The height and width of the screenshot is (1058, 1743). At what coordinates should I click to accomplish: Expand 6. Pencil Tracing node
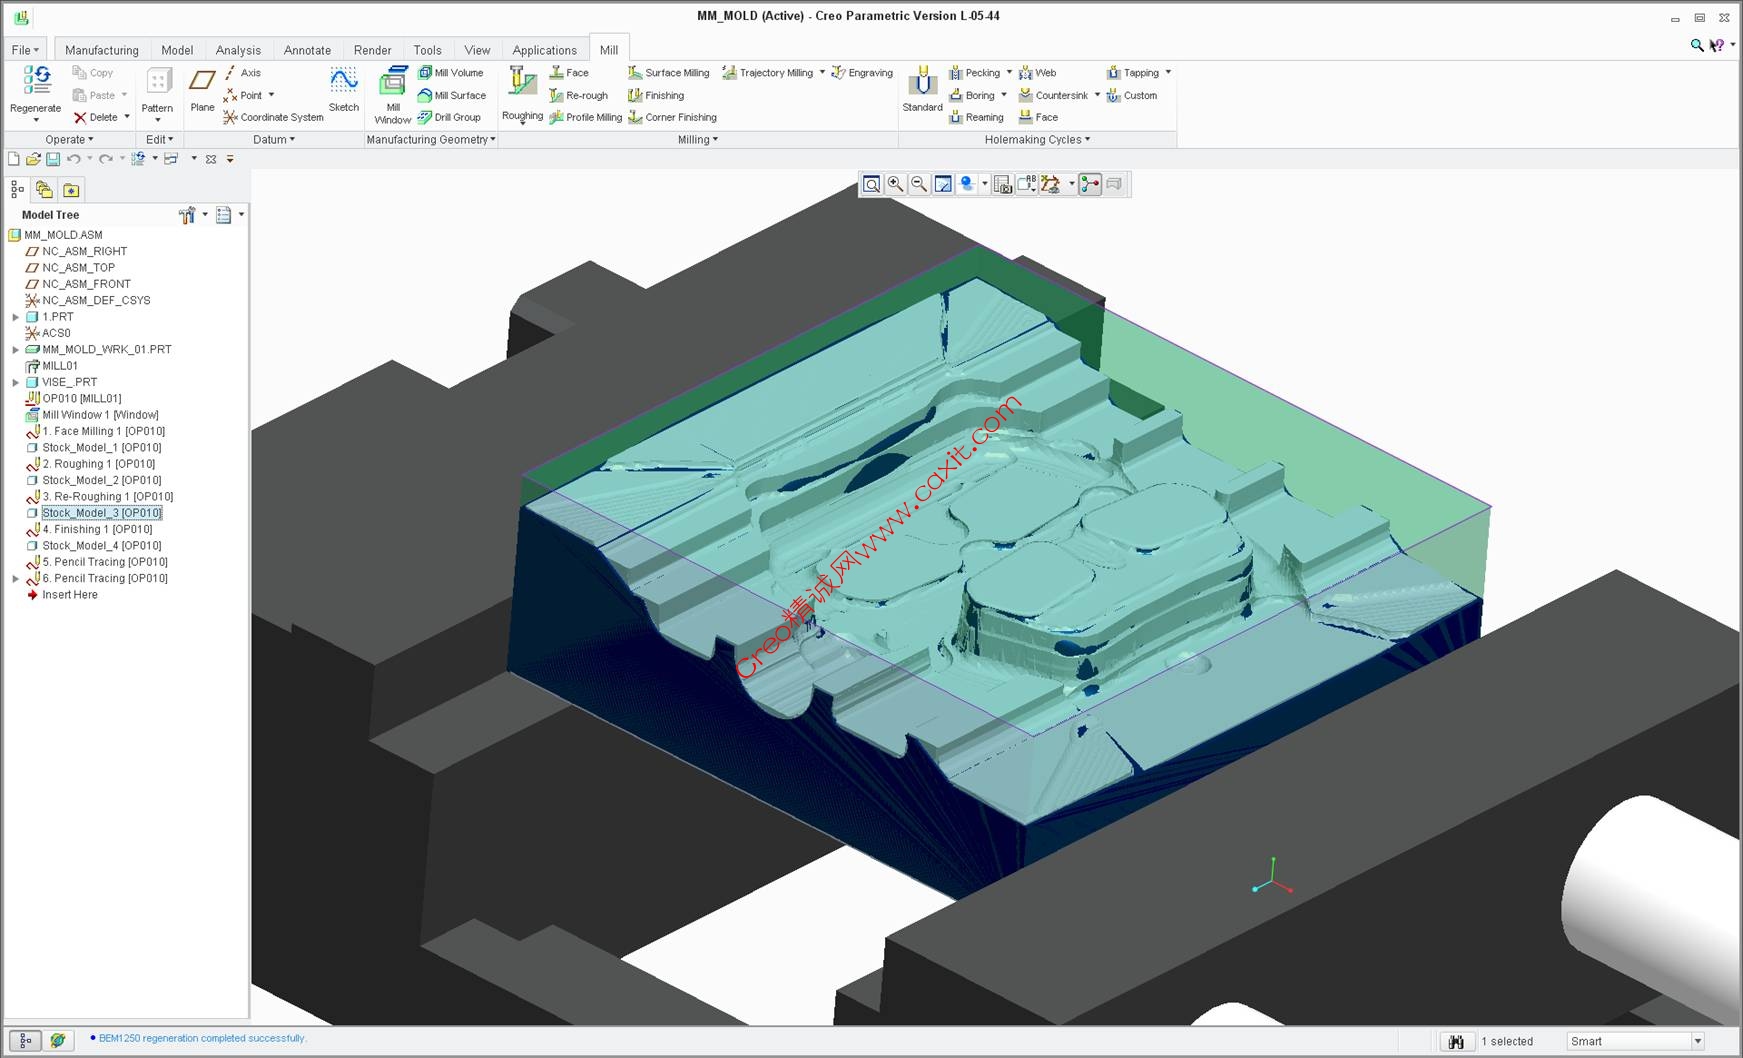[15, 579]
